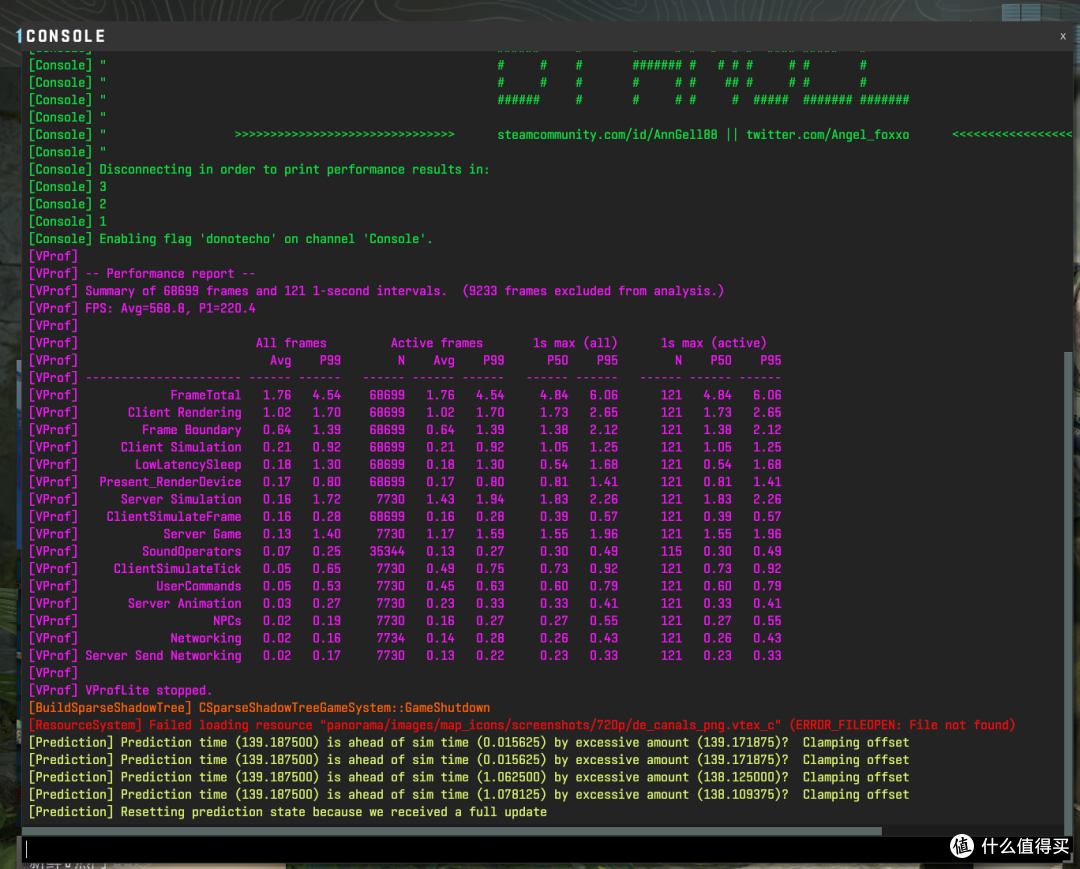This screenshot has width=1080, height=869.
Task: Click the Server Simulation row label
Action: [x=180, y=499]
